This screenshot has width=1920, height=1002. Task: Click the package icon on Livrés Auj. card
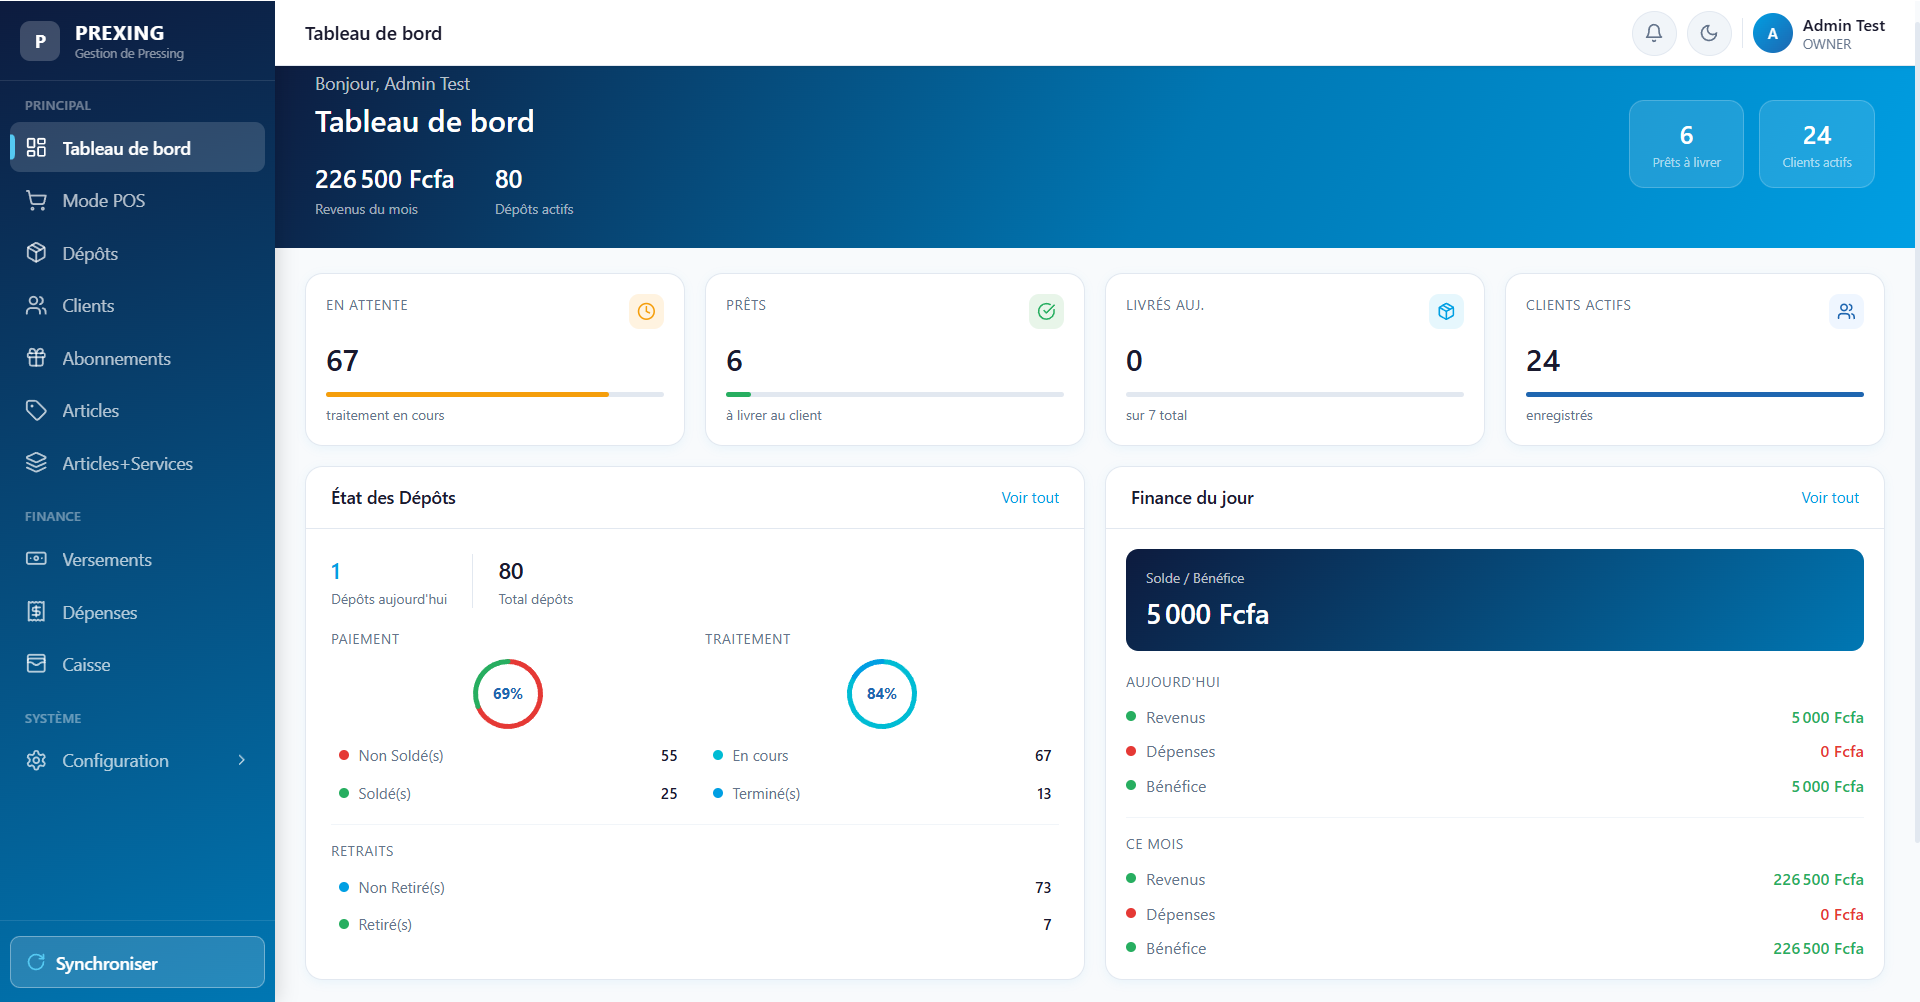[1446, 311]
